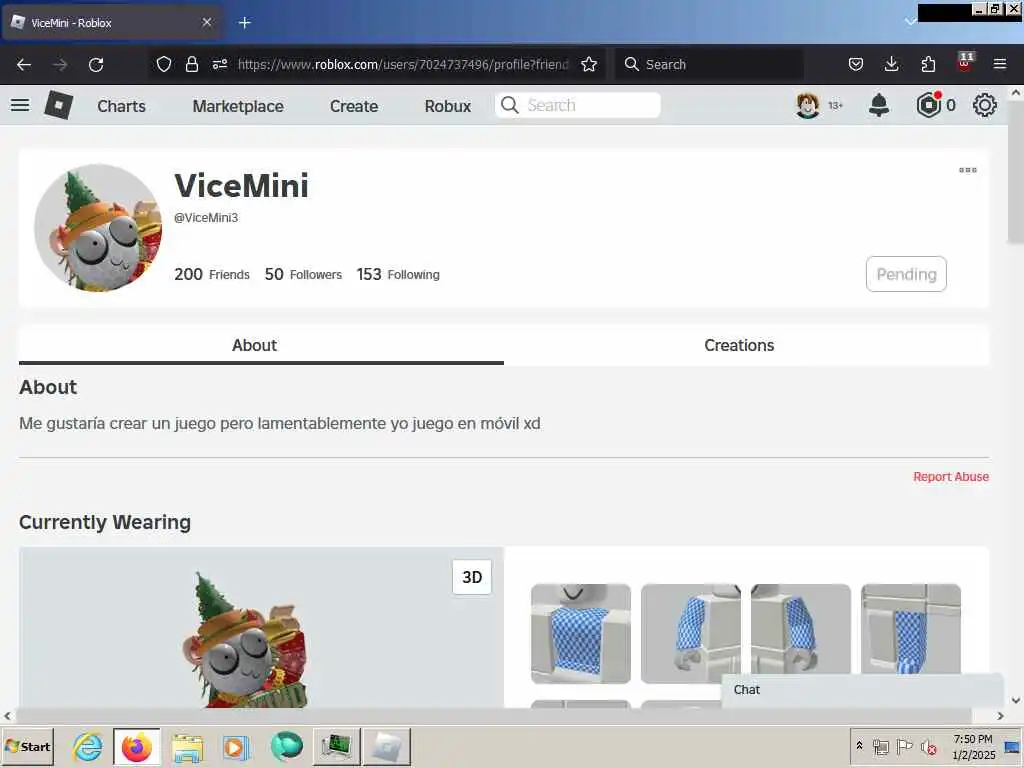This screenshot has width=1024, height=768.
Task: Open Robux in Roblox navbar
Action: point(448,106)
